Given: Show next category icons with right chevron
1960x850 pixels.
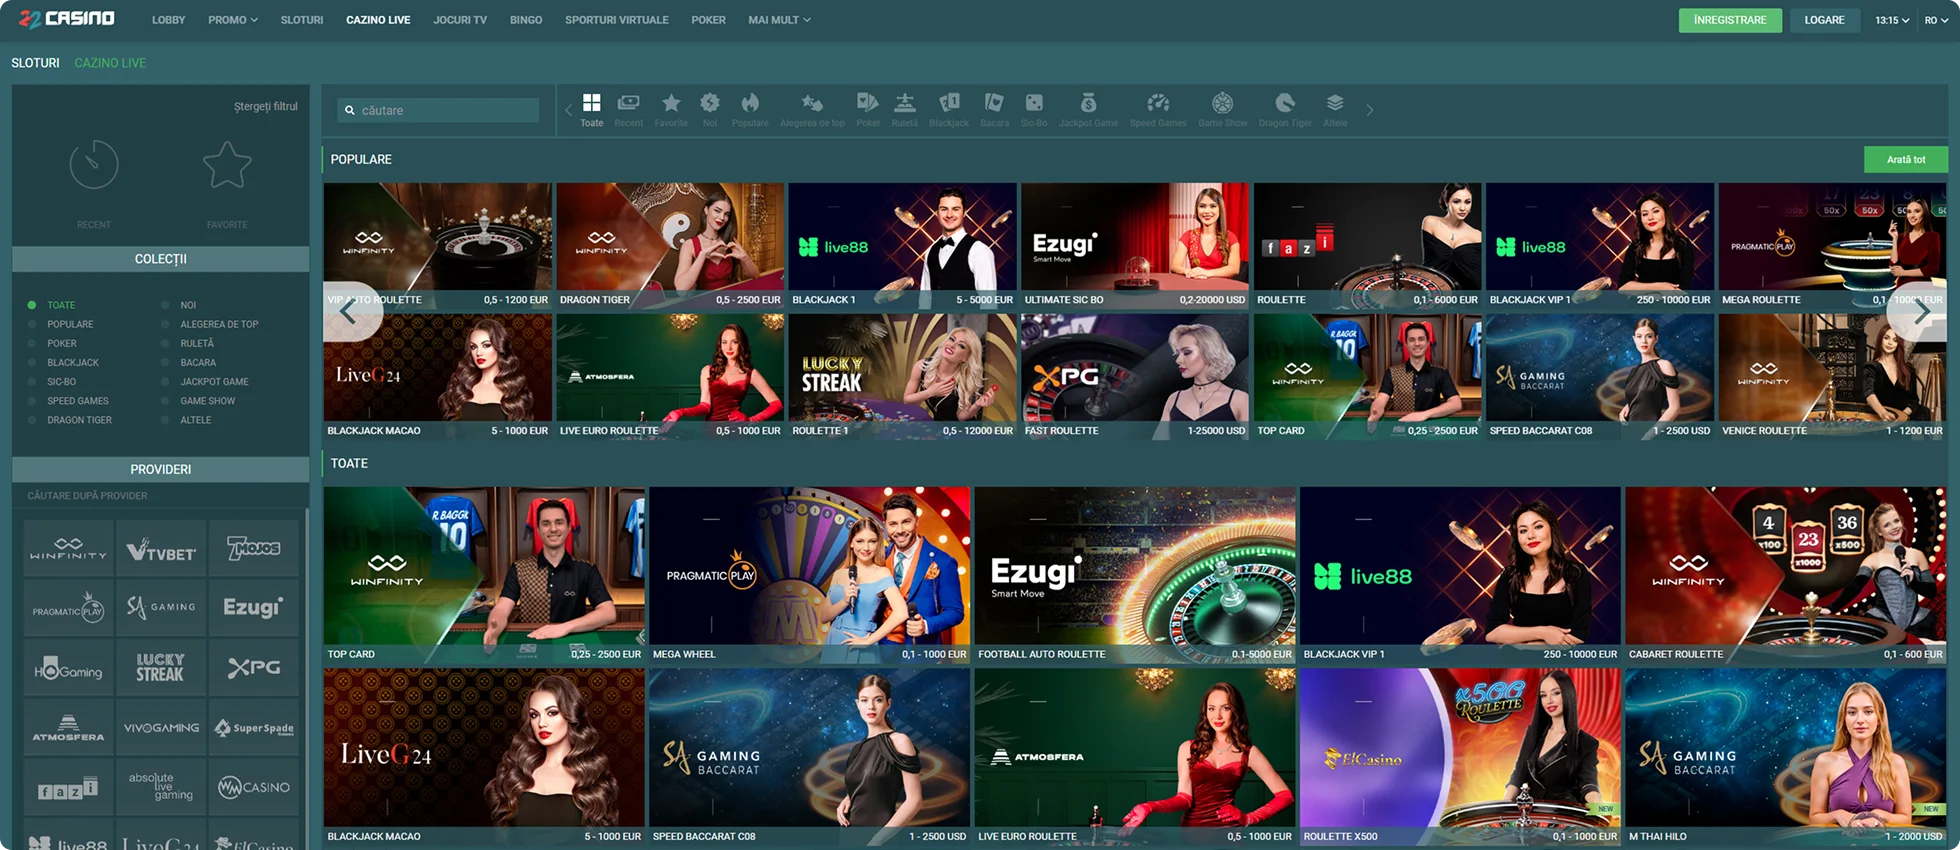Looking at the screenshot, I should pos(1370,110).
